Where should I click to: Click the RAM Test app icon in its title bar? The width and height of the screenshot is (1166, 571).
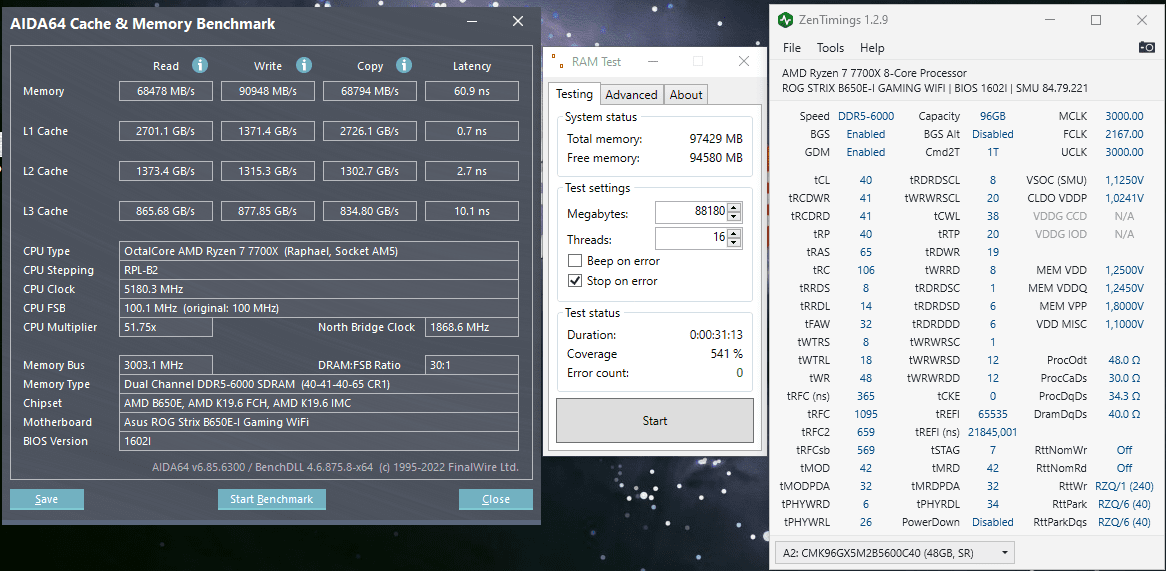[556, 62]
